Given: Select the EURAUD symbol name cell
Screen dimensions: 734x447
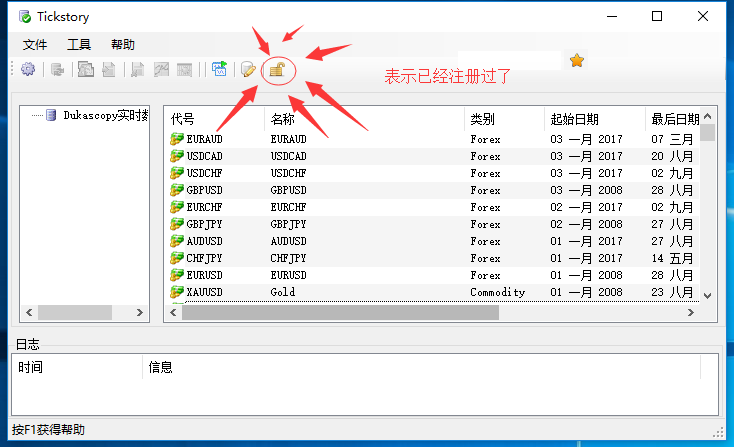Looking at the screenshot, I should pyautogui.click(x=288, y=139).
